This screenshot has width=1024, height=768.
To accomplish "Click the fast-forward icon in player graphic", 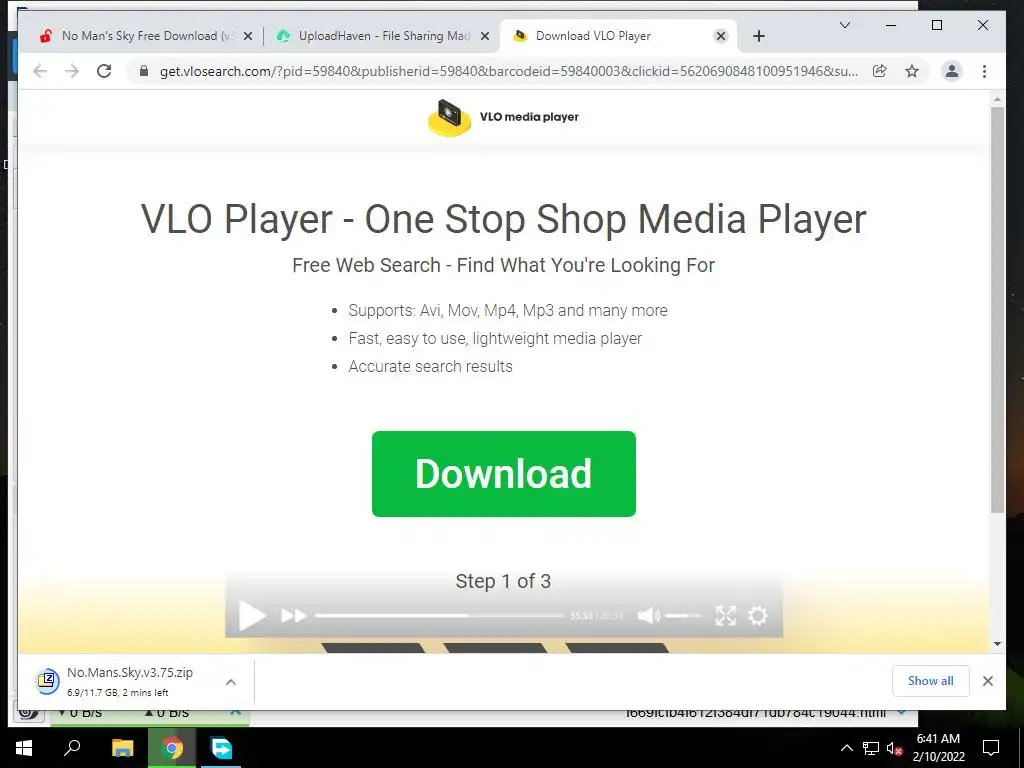I will click(x=293, y=615).
